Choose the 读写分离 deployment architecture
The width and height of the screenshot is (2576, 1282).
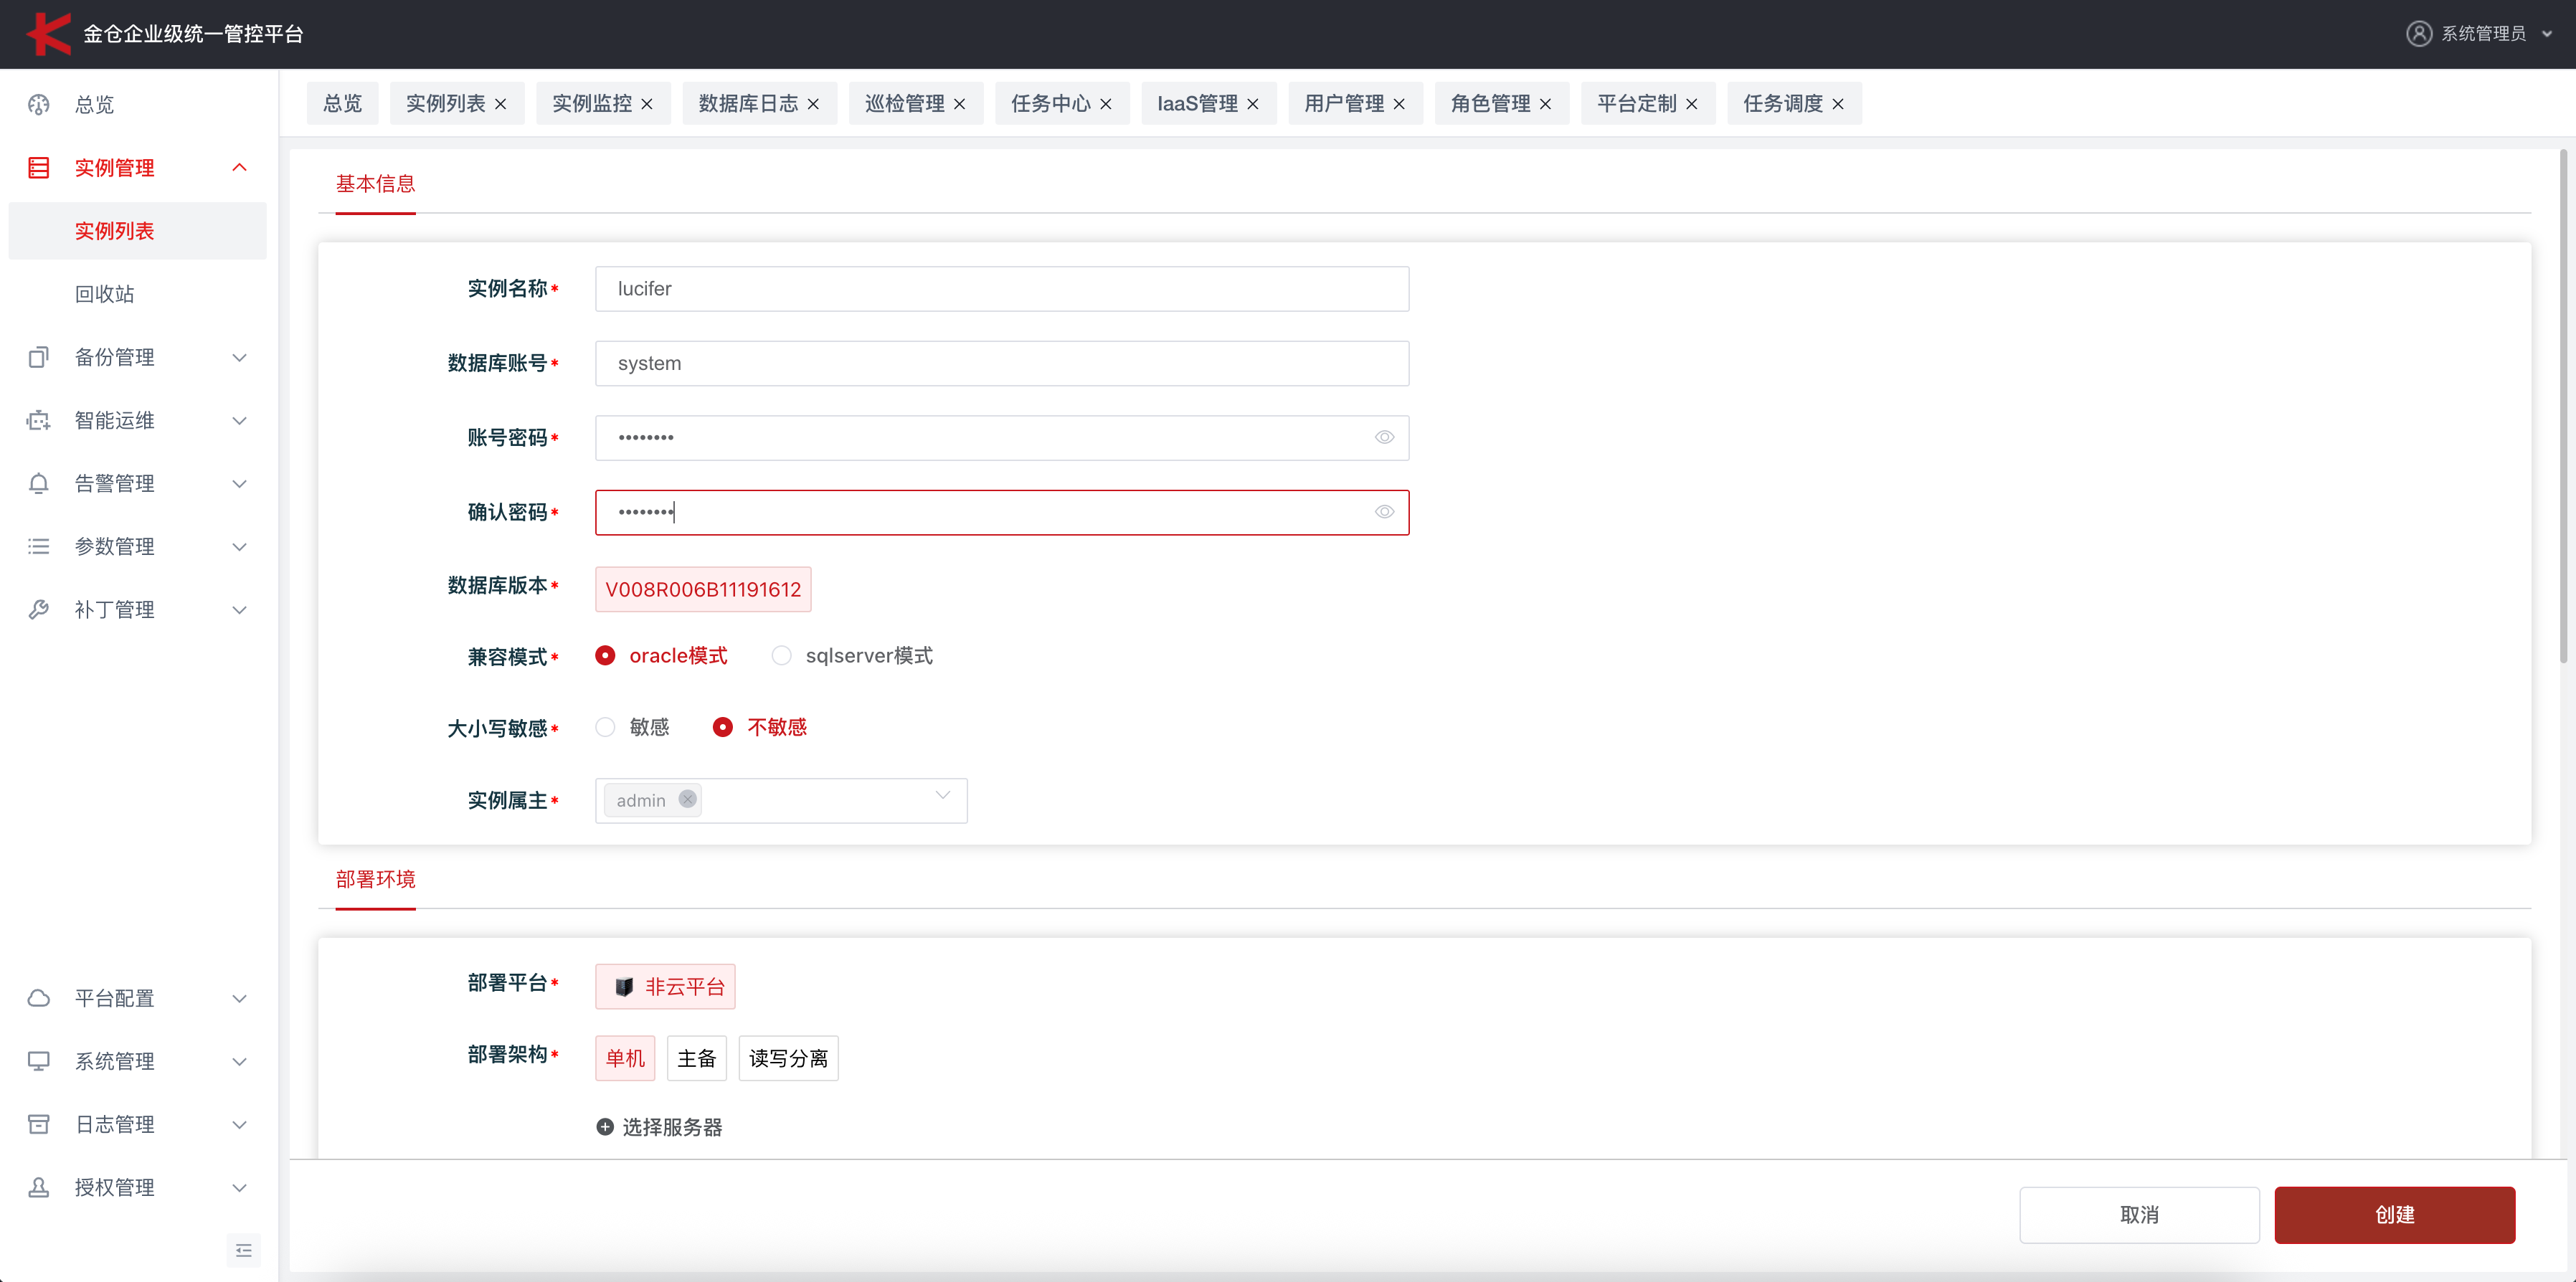point(788,1058)
